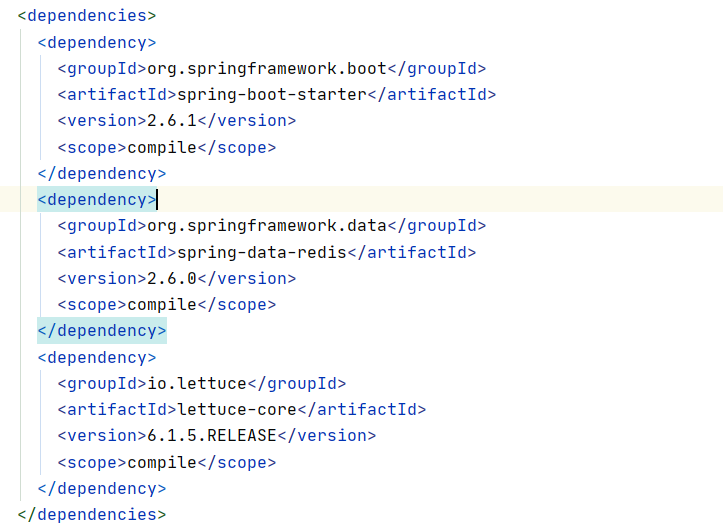The height and width of the screenshot is (532, 723).
Task: Click the highlighted opening dependency tag
Action: [x=97, y=200]
